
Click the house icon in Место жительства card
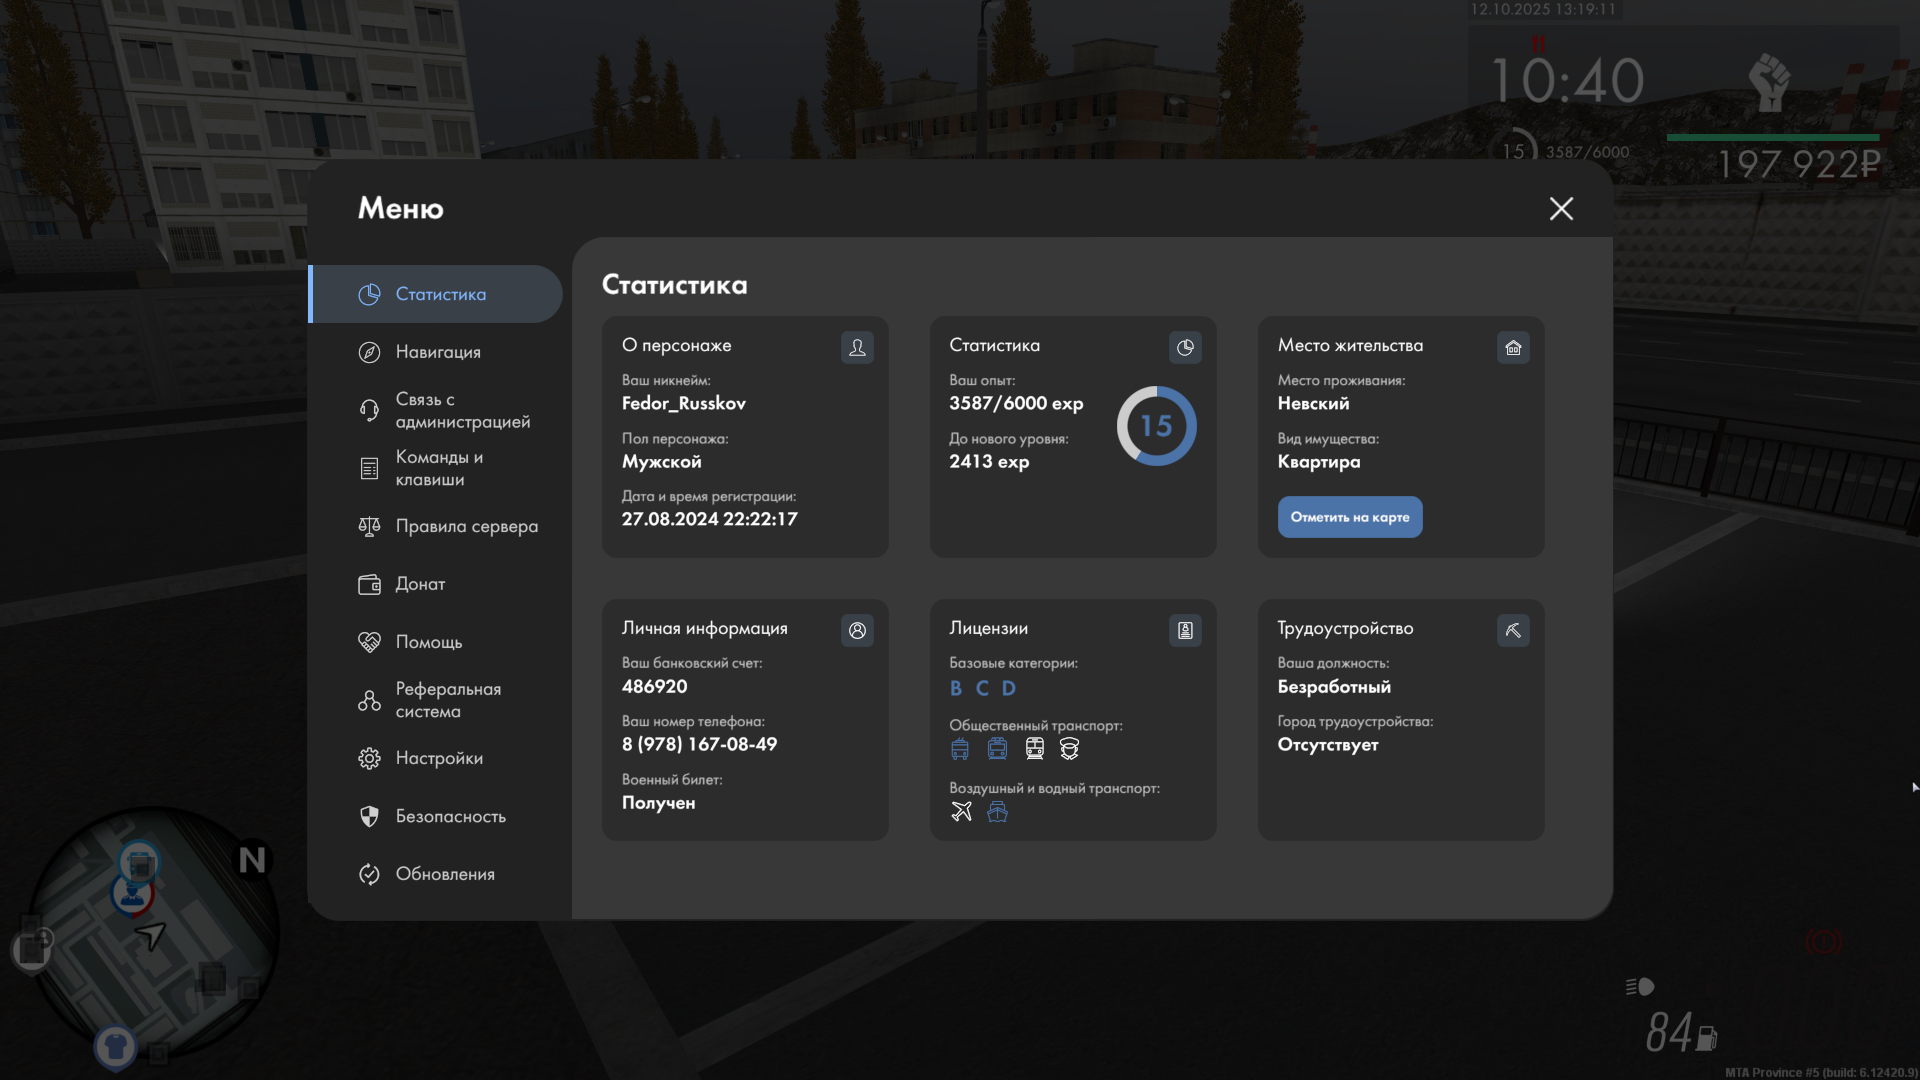(1513, 347)
